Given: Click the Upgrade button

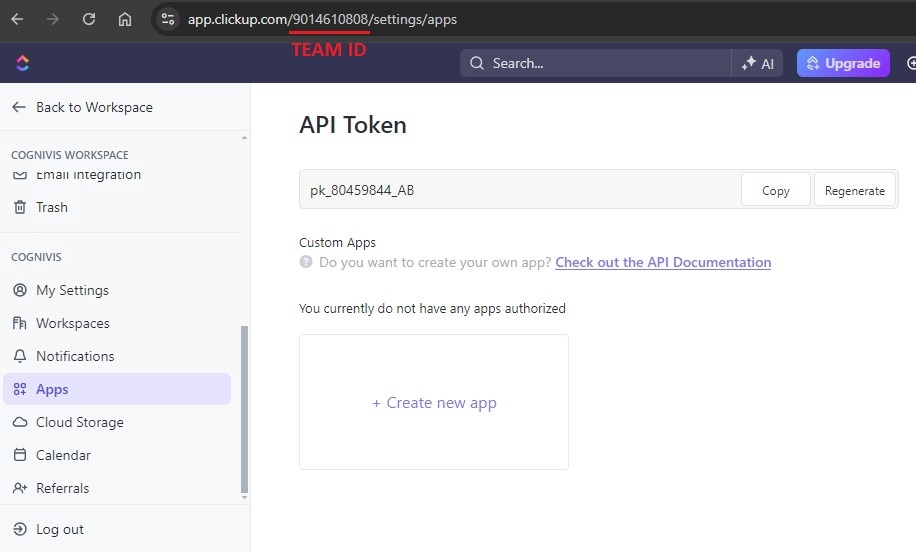Looking at the screenshot, I should point(843,63).
